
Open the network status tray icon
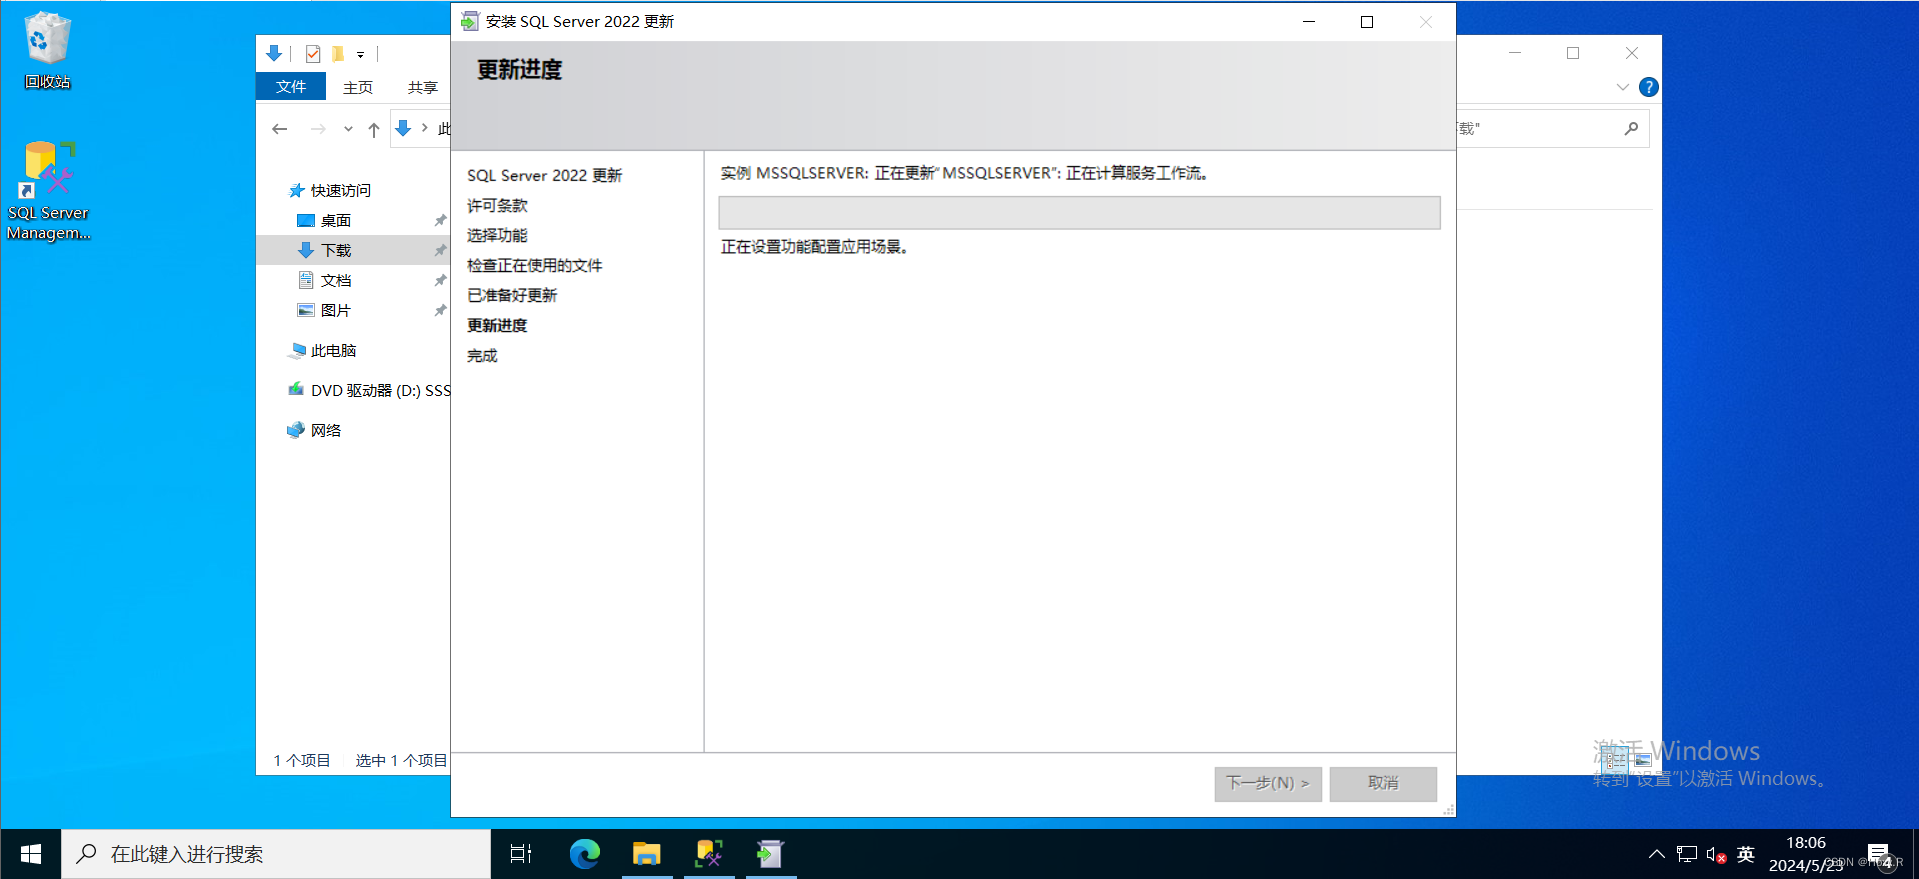(x=1687, y=854)
